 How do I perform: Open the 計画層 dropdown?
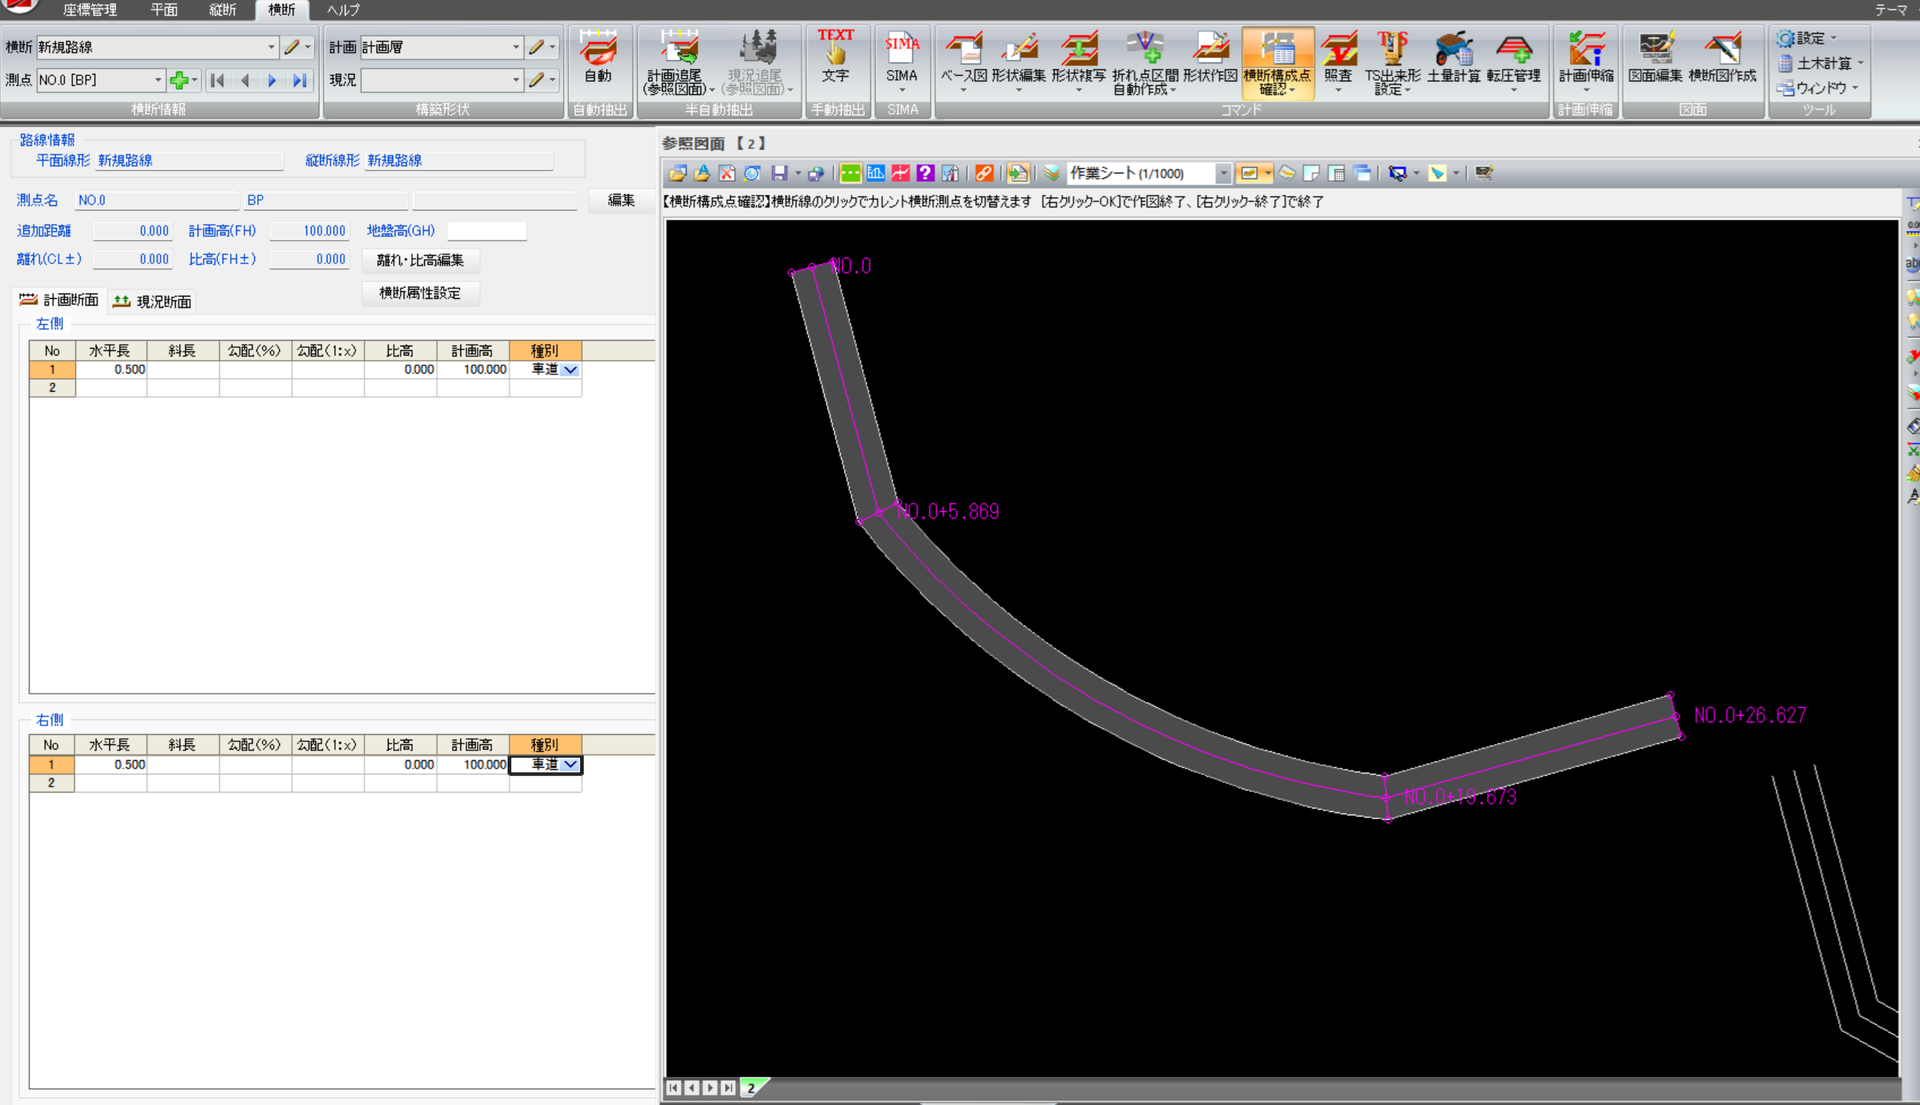[x=515, y=47]
